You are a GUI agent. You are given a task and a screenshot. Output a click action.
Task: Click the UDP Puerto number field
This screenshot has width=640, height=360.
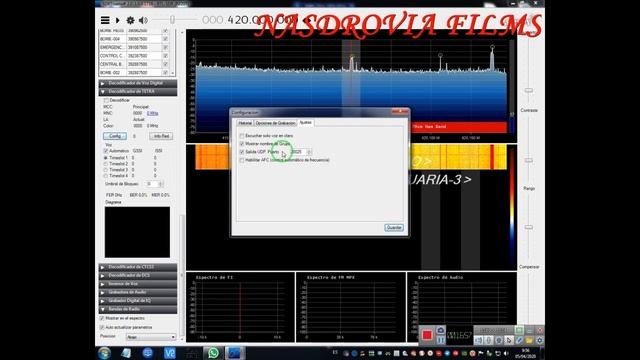coord(298,152)
